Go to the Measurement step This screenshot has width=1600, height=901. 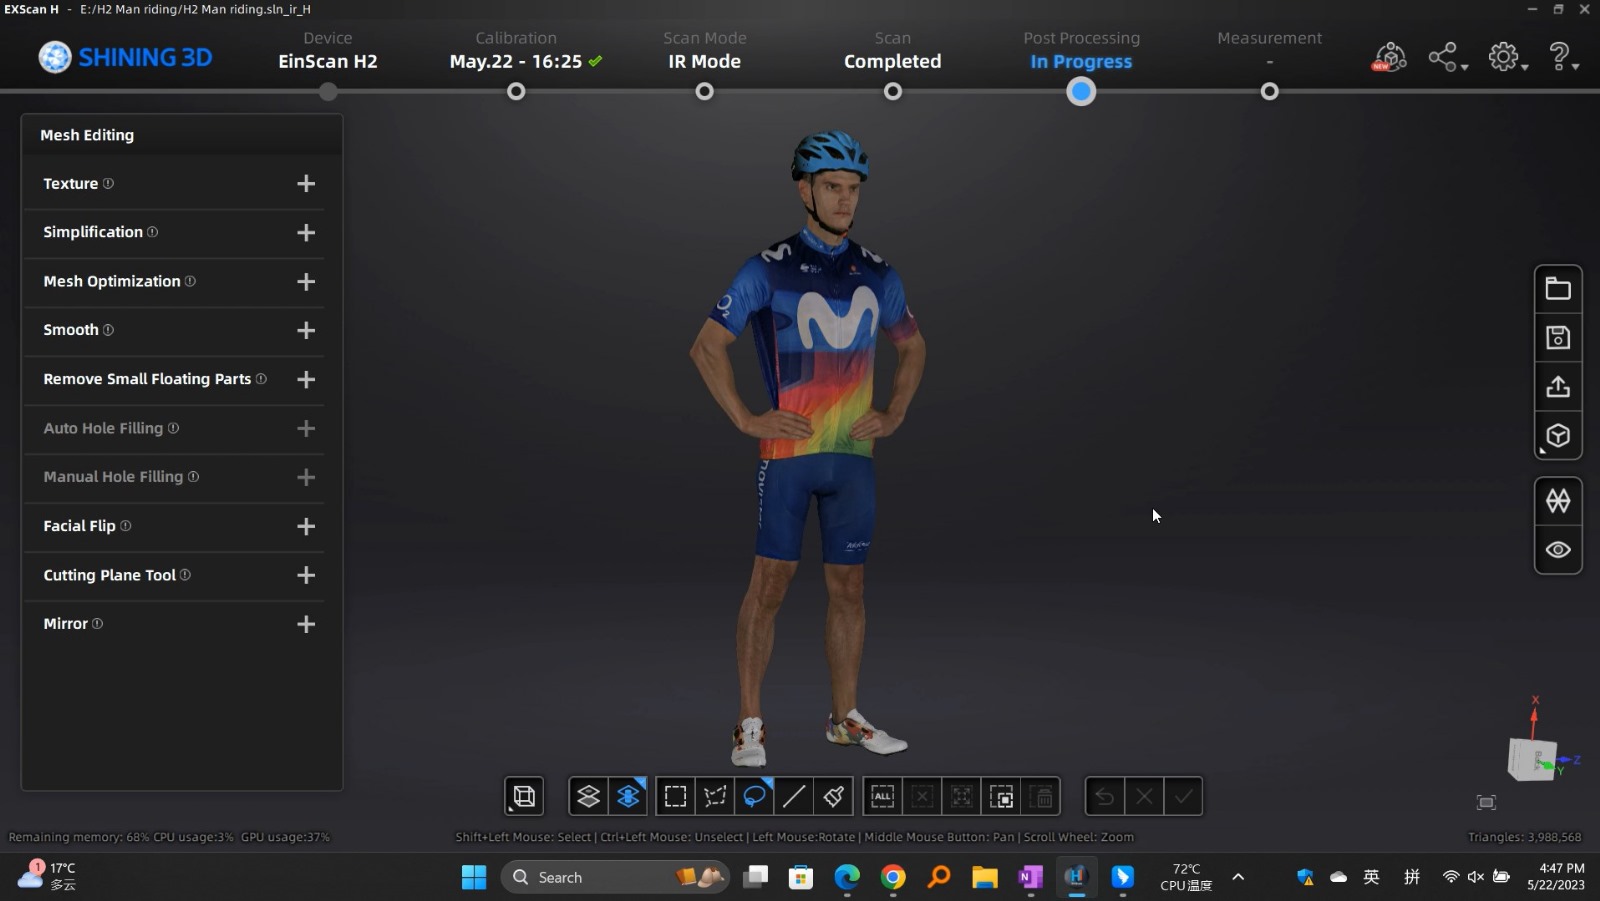click(1269, 50)
